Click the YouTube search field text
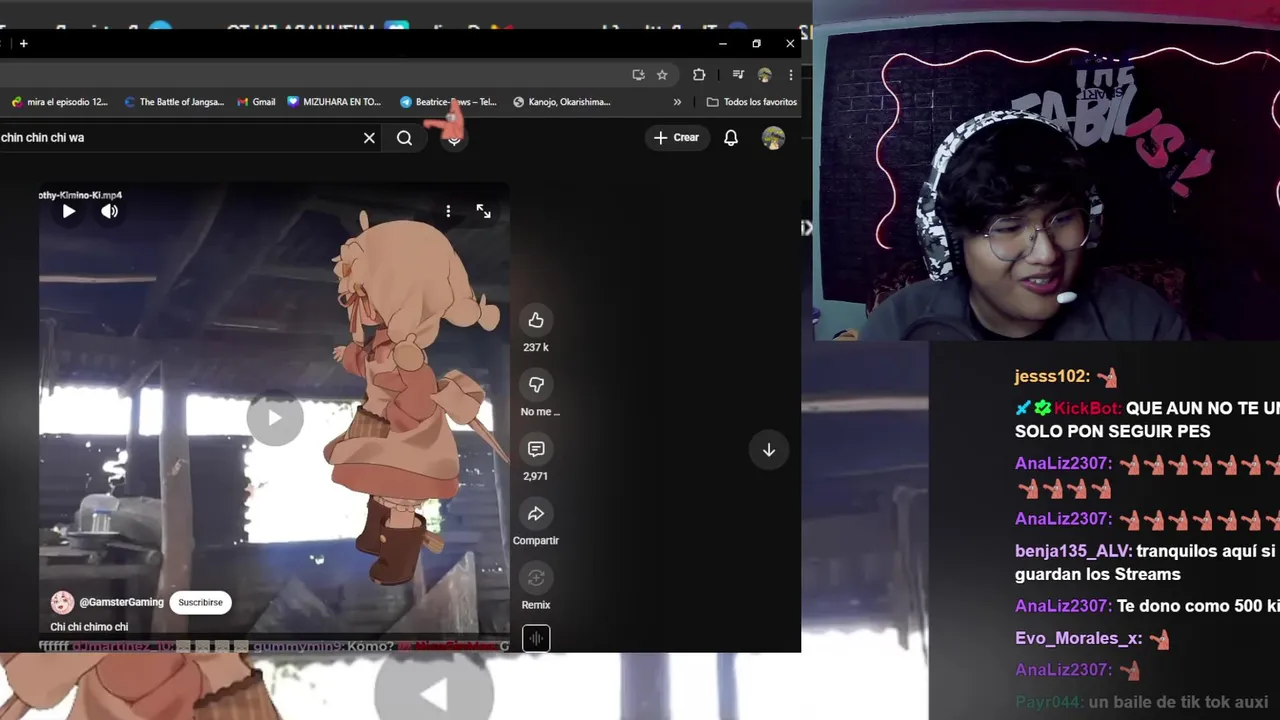Screen dimensions: 1280x720 pos(42,138)
